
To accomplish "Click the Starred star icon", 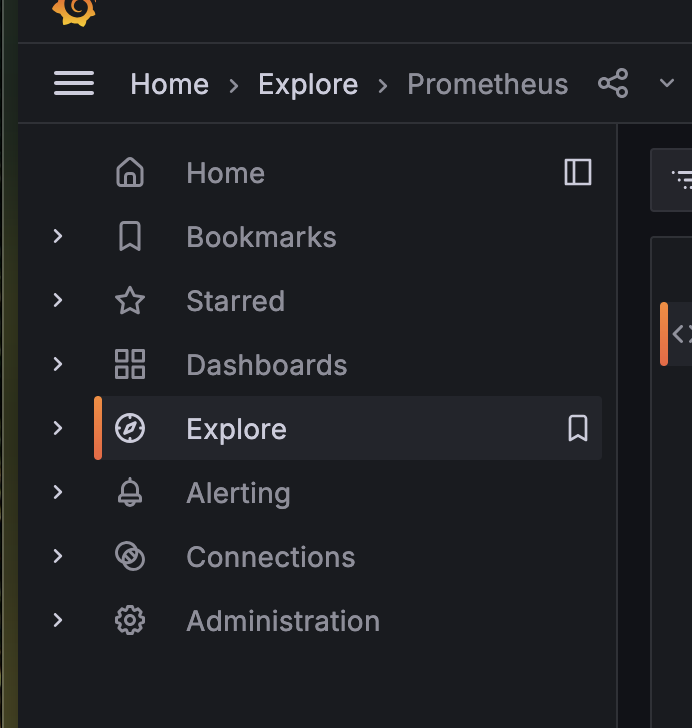I will [x=130, y=301].
